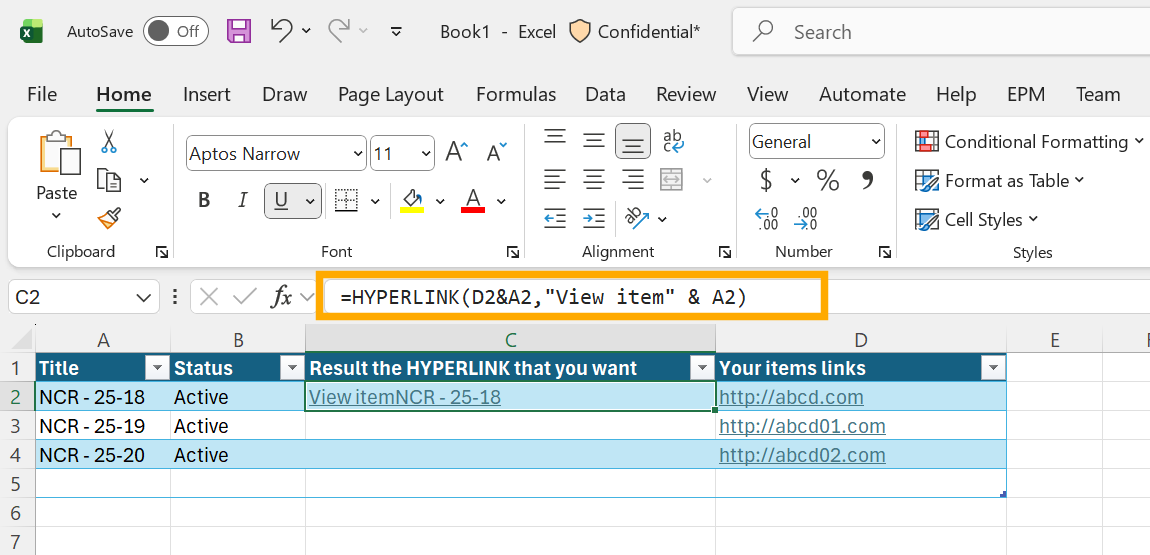This screenshot has height=555, width=1150.
Task: Open Format as Table menu
Action: (1000, 180)
